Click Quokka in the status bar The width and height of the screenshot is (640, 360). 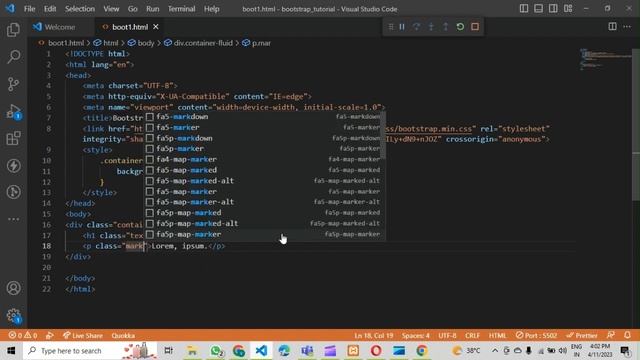coord(123,336)
